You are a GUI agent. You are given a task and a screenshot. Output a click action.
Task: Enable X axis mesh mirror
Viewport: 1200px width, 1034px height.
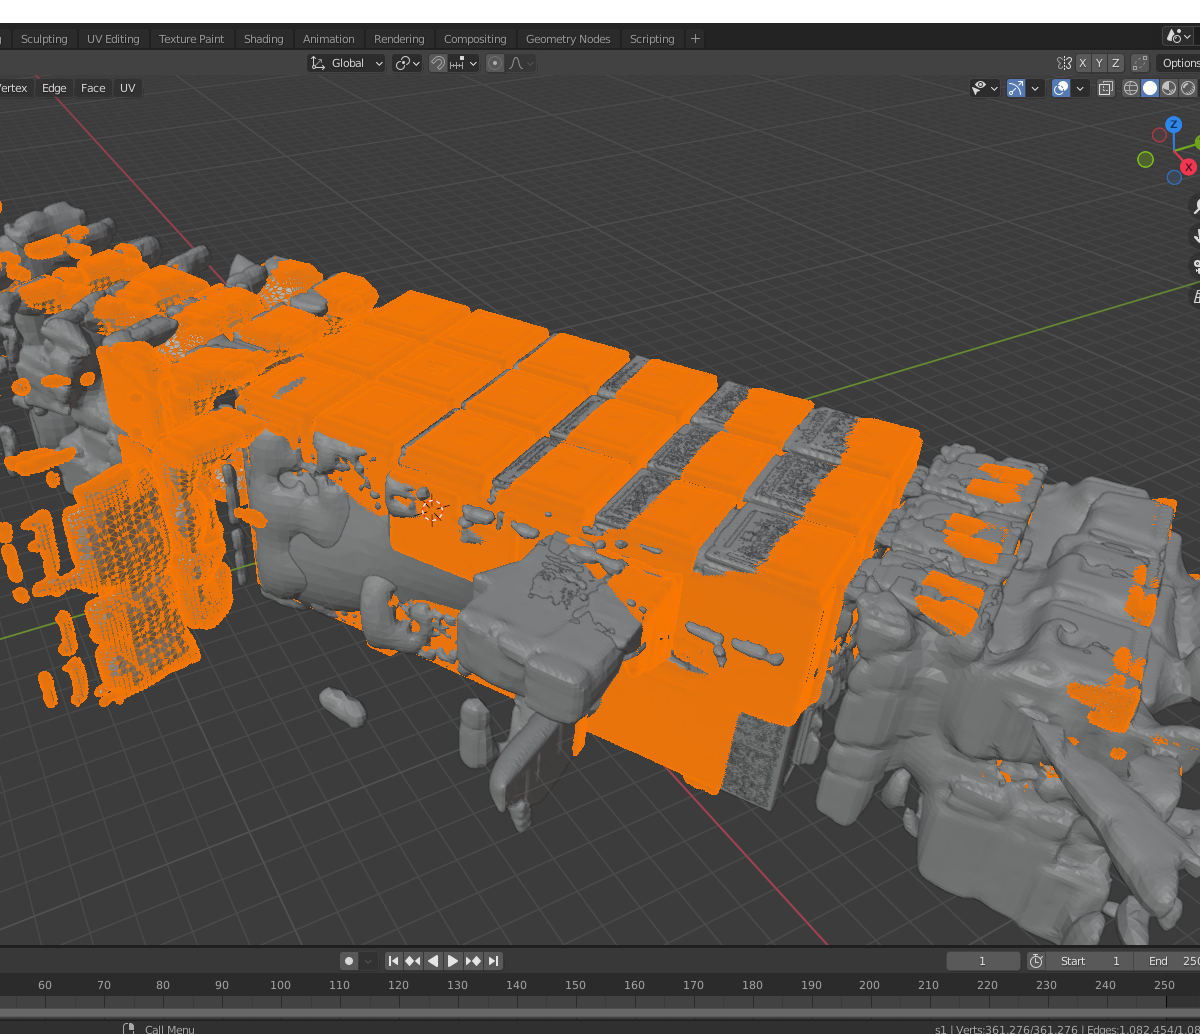(1082, 63)
